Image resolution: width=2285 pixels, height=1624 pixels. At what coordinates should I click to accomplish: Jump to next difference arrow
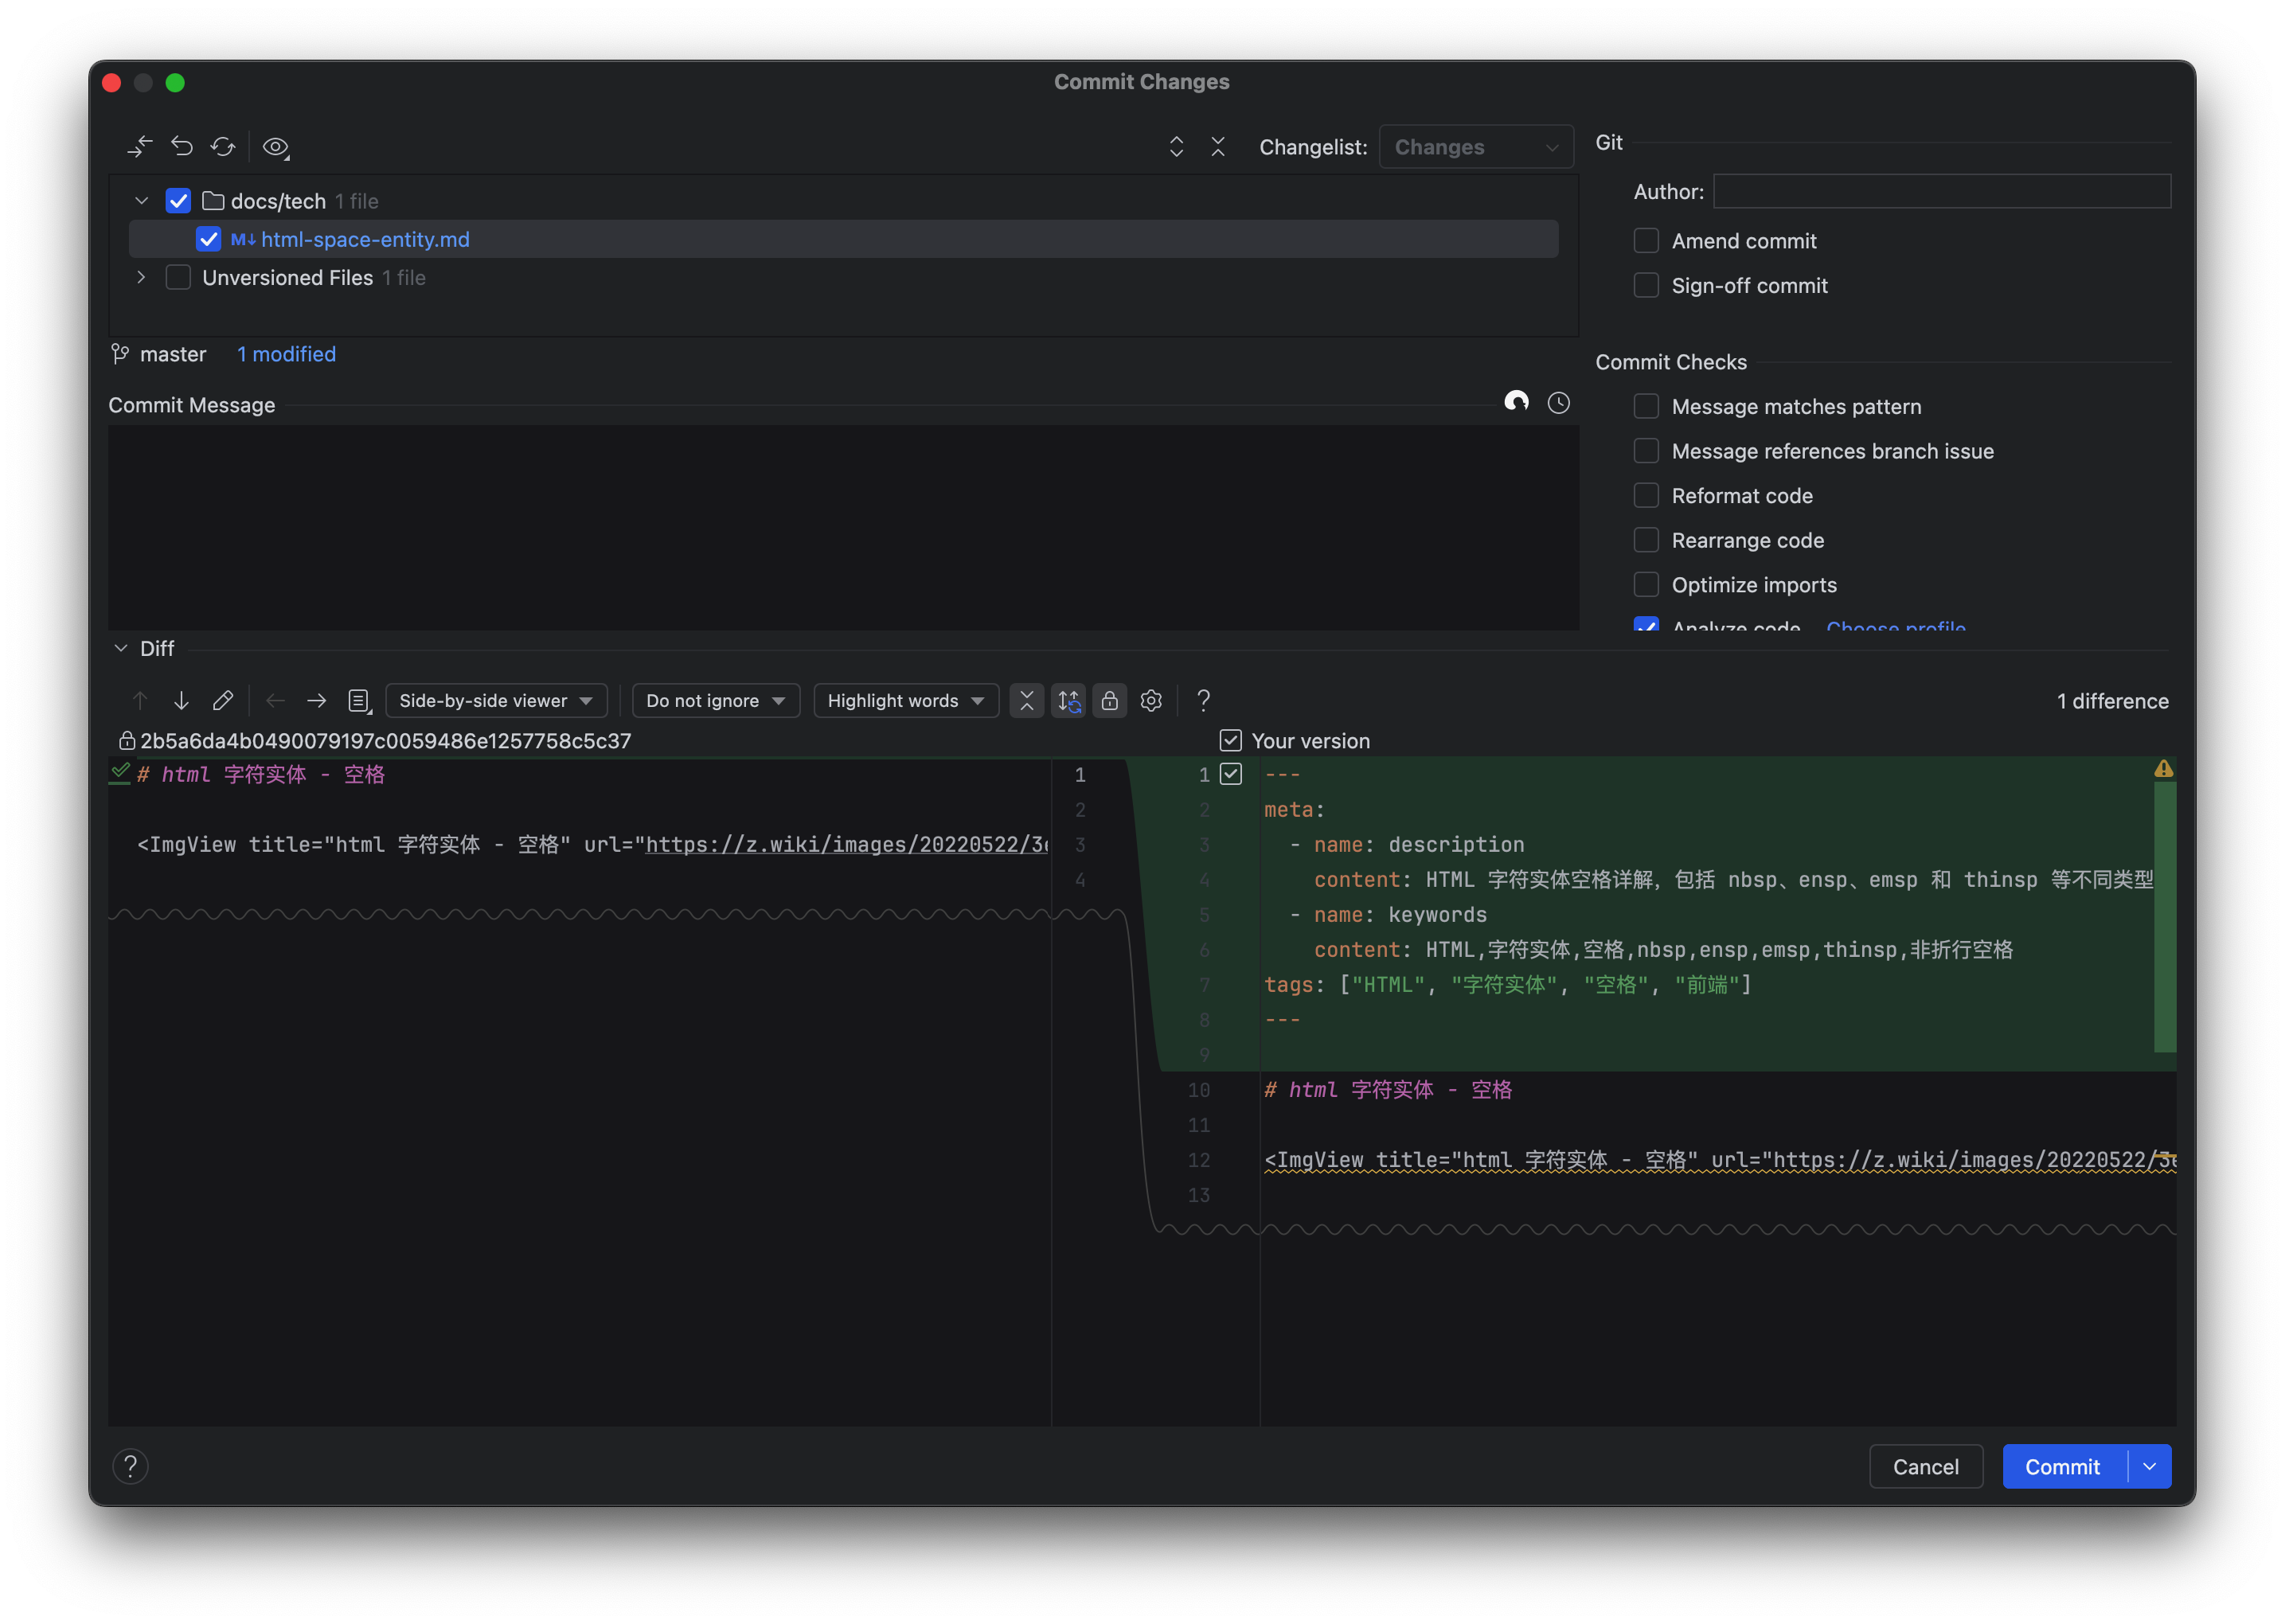point(181,701)
